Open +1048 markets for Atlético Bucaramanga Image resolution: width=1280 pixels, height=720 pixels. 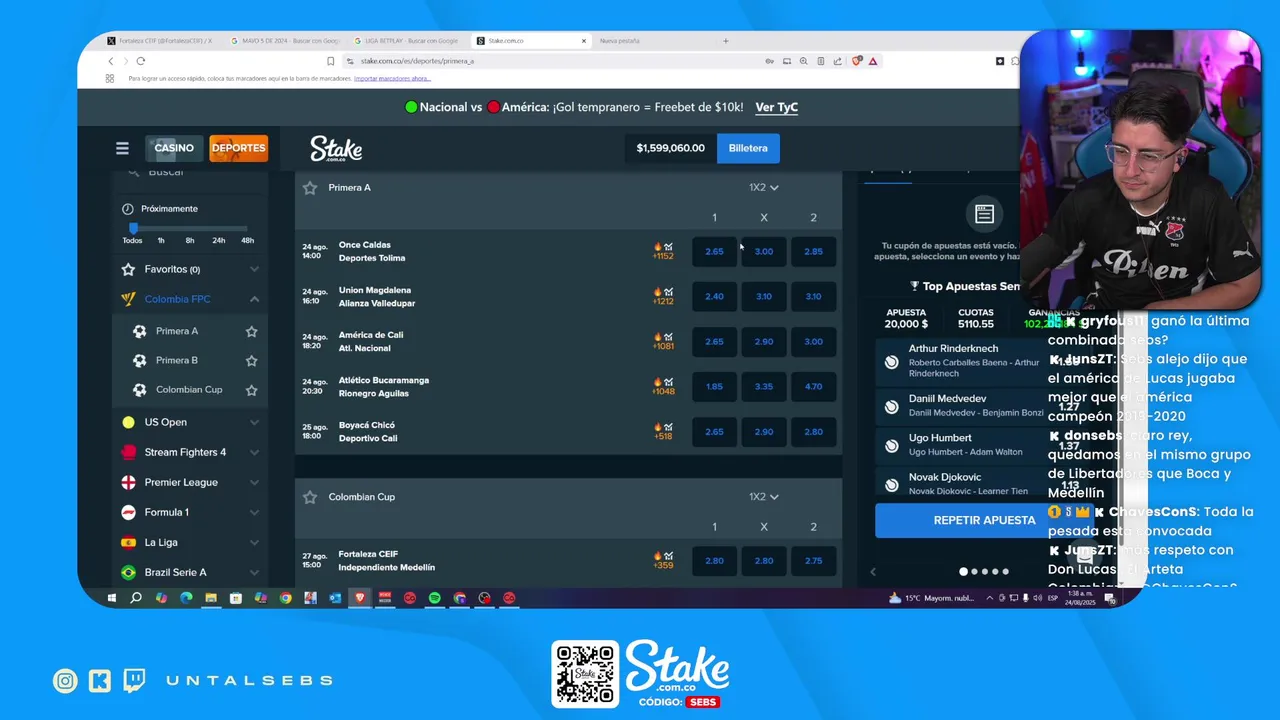pyautogui.click(x=663, y=392)
